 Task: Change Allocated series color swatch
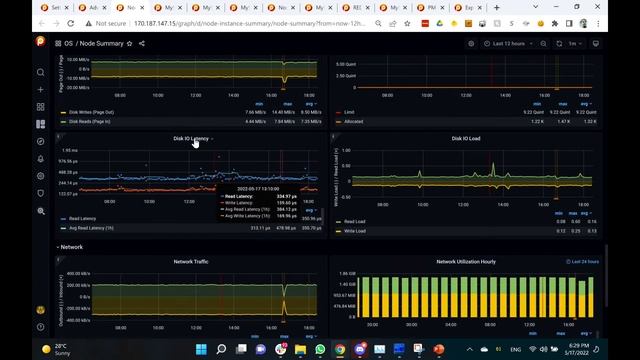(x=338, y=122)
